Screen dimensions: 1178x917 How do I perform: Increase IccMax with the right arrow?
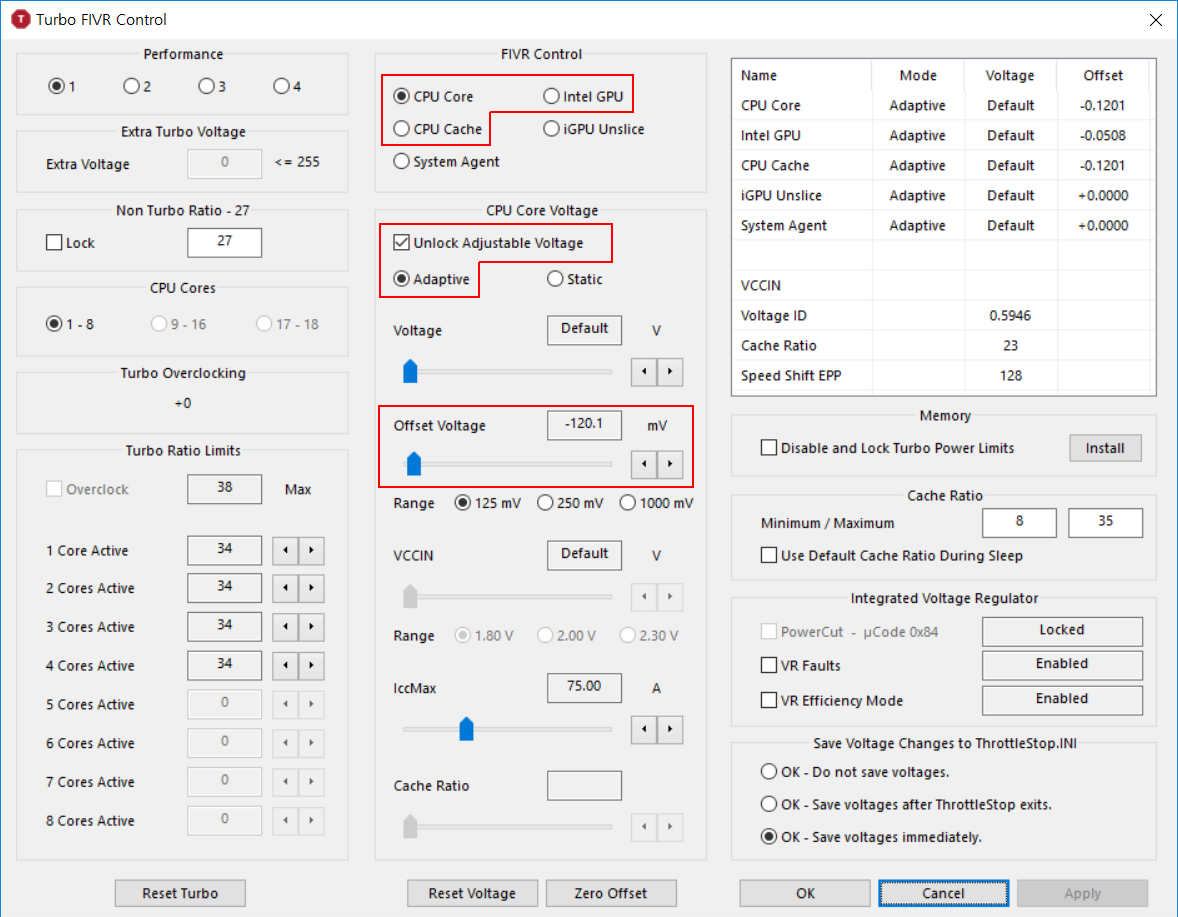point(670,729)
